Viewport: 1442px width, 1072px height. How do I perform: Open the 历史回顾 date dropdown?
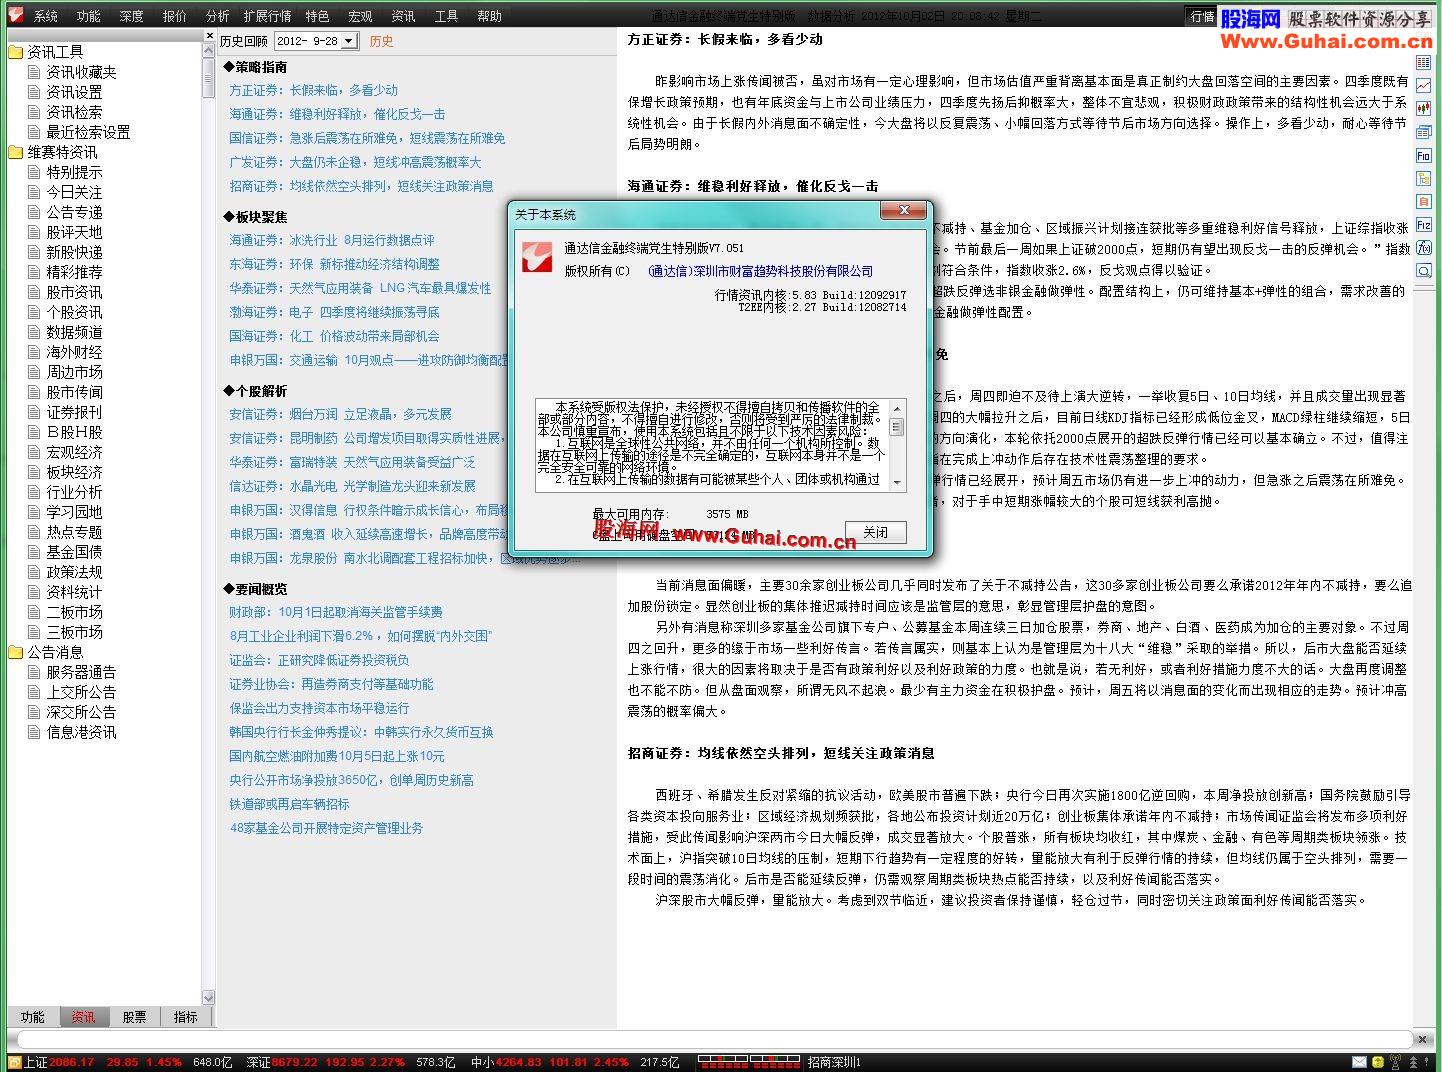tap(349, 41)
